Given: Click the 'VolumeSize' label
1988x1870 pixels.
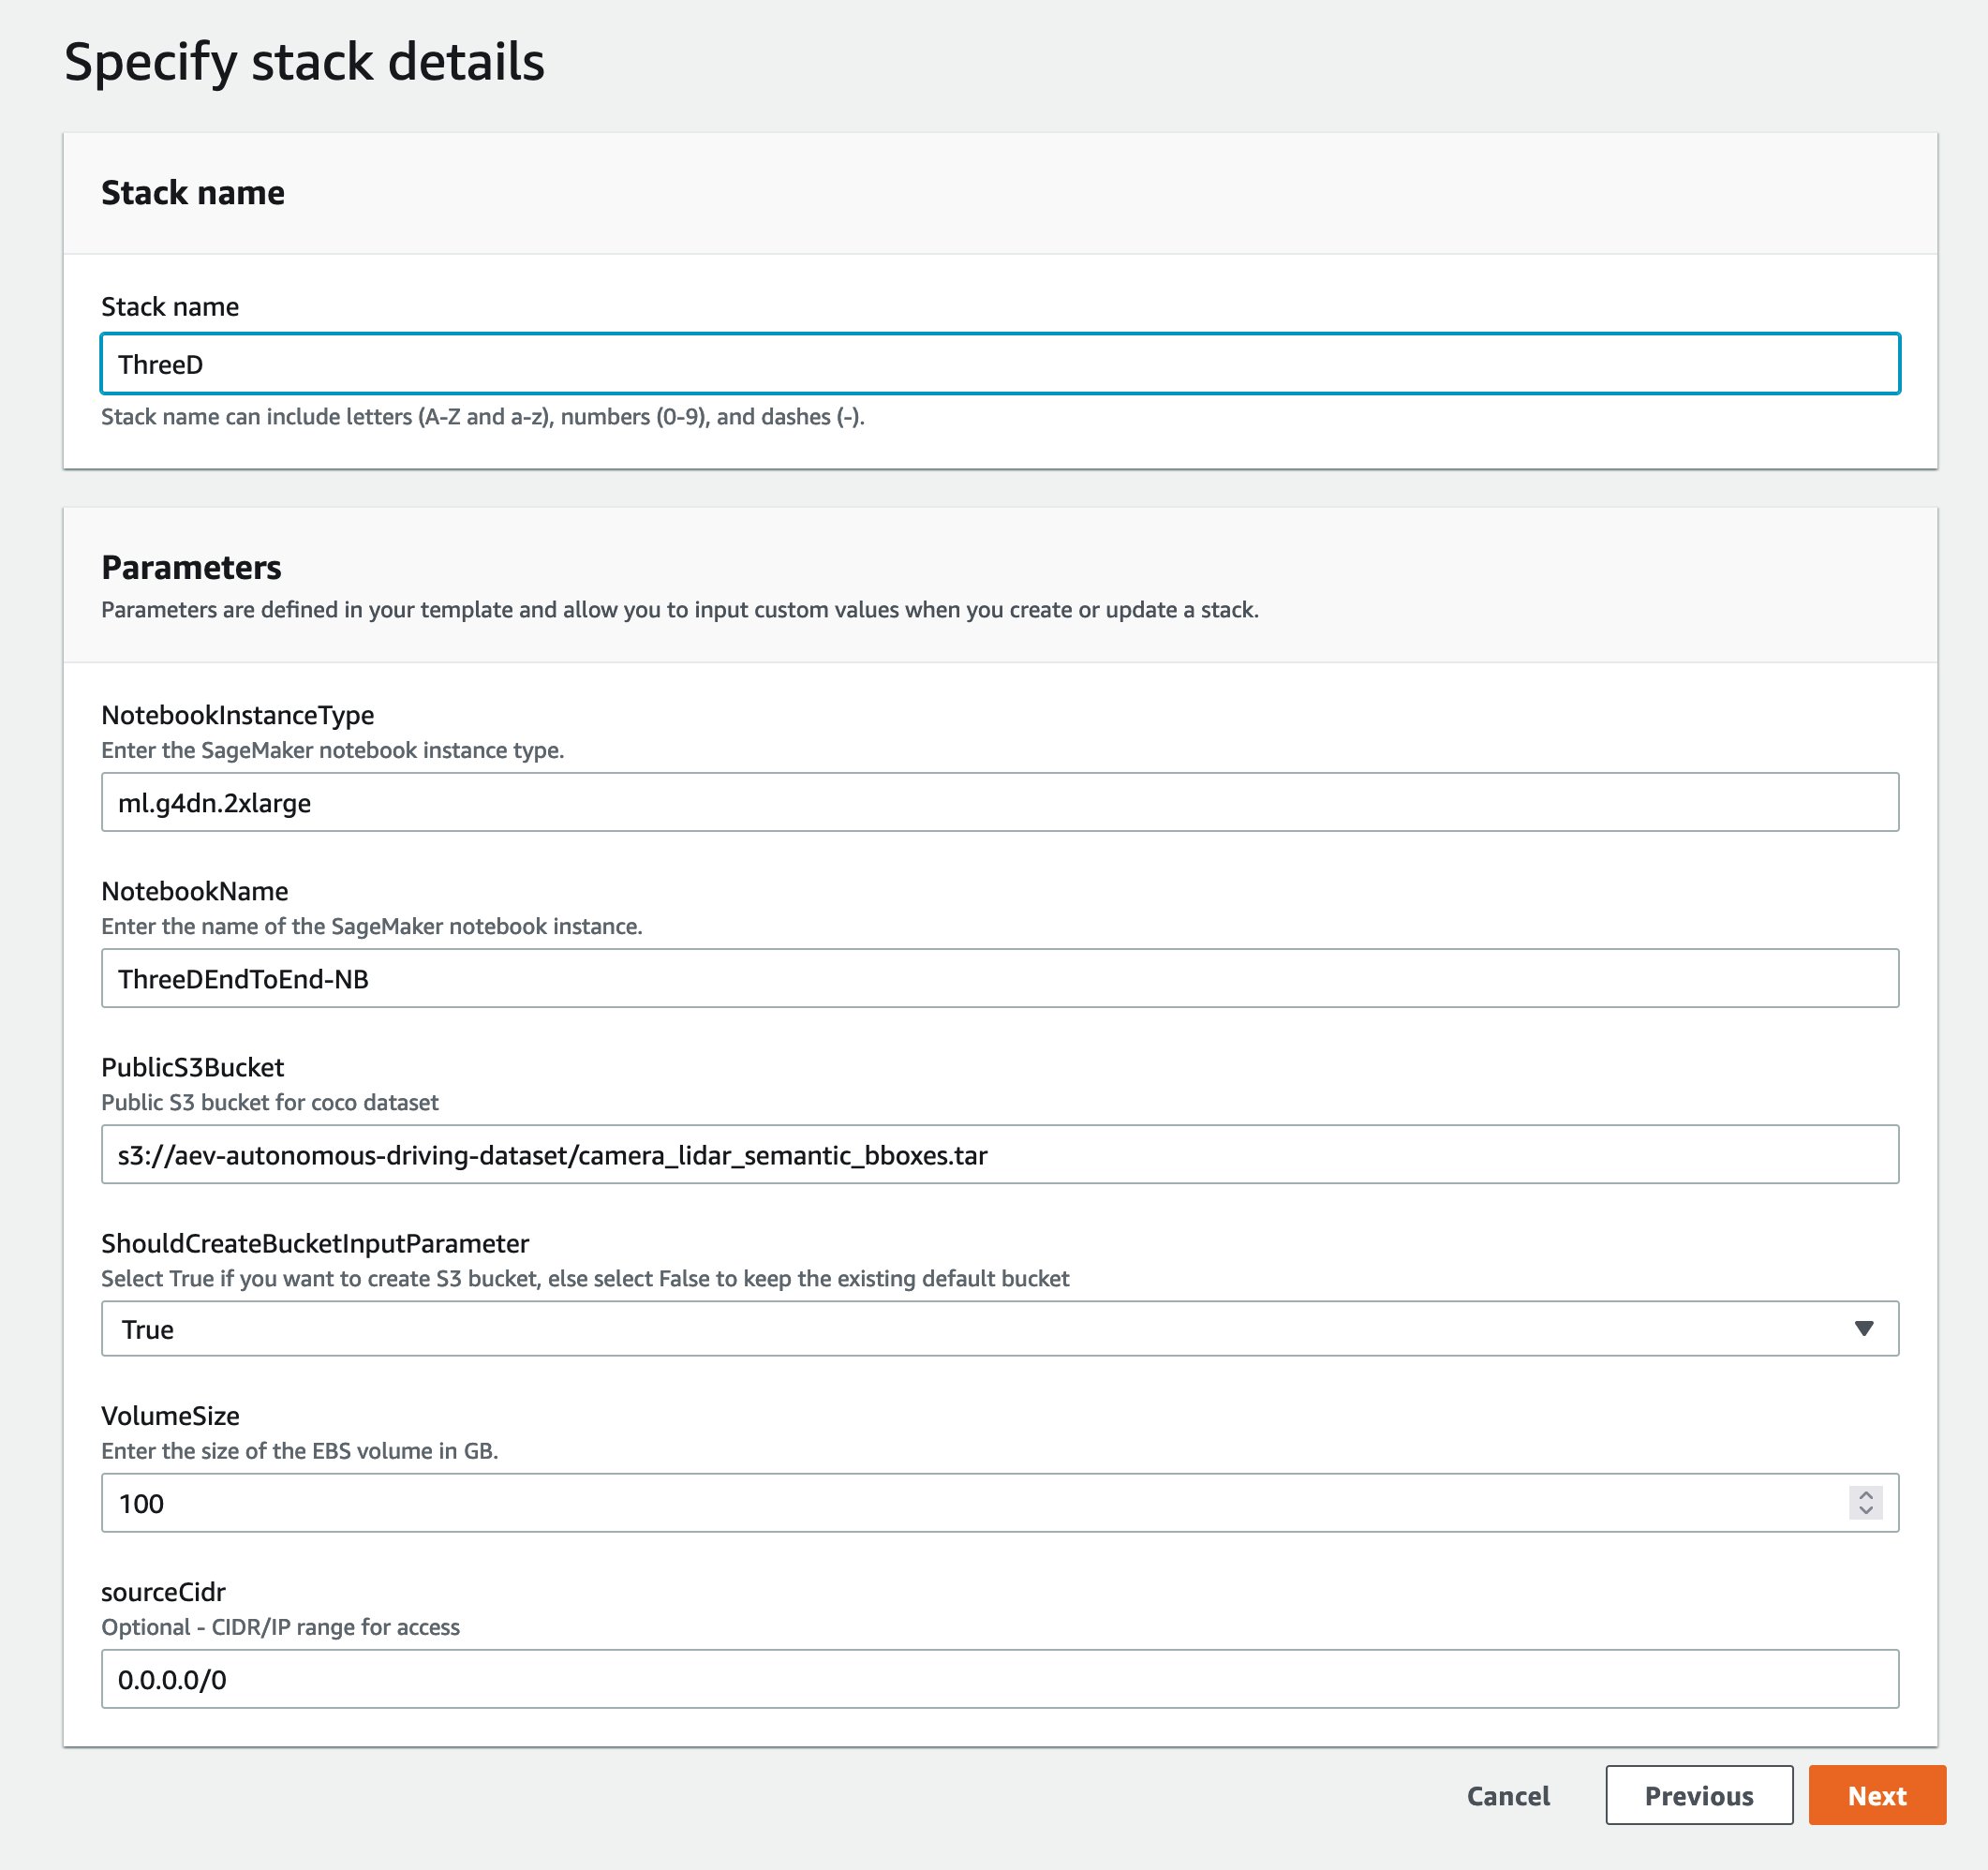Looking at the screenshot, I should 170,1416.
